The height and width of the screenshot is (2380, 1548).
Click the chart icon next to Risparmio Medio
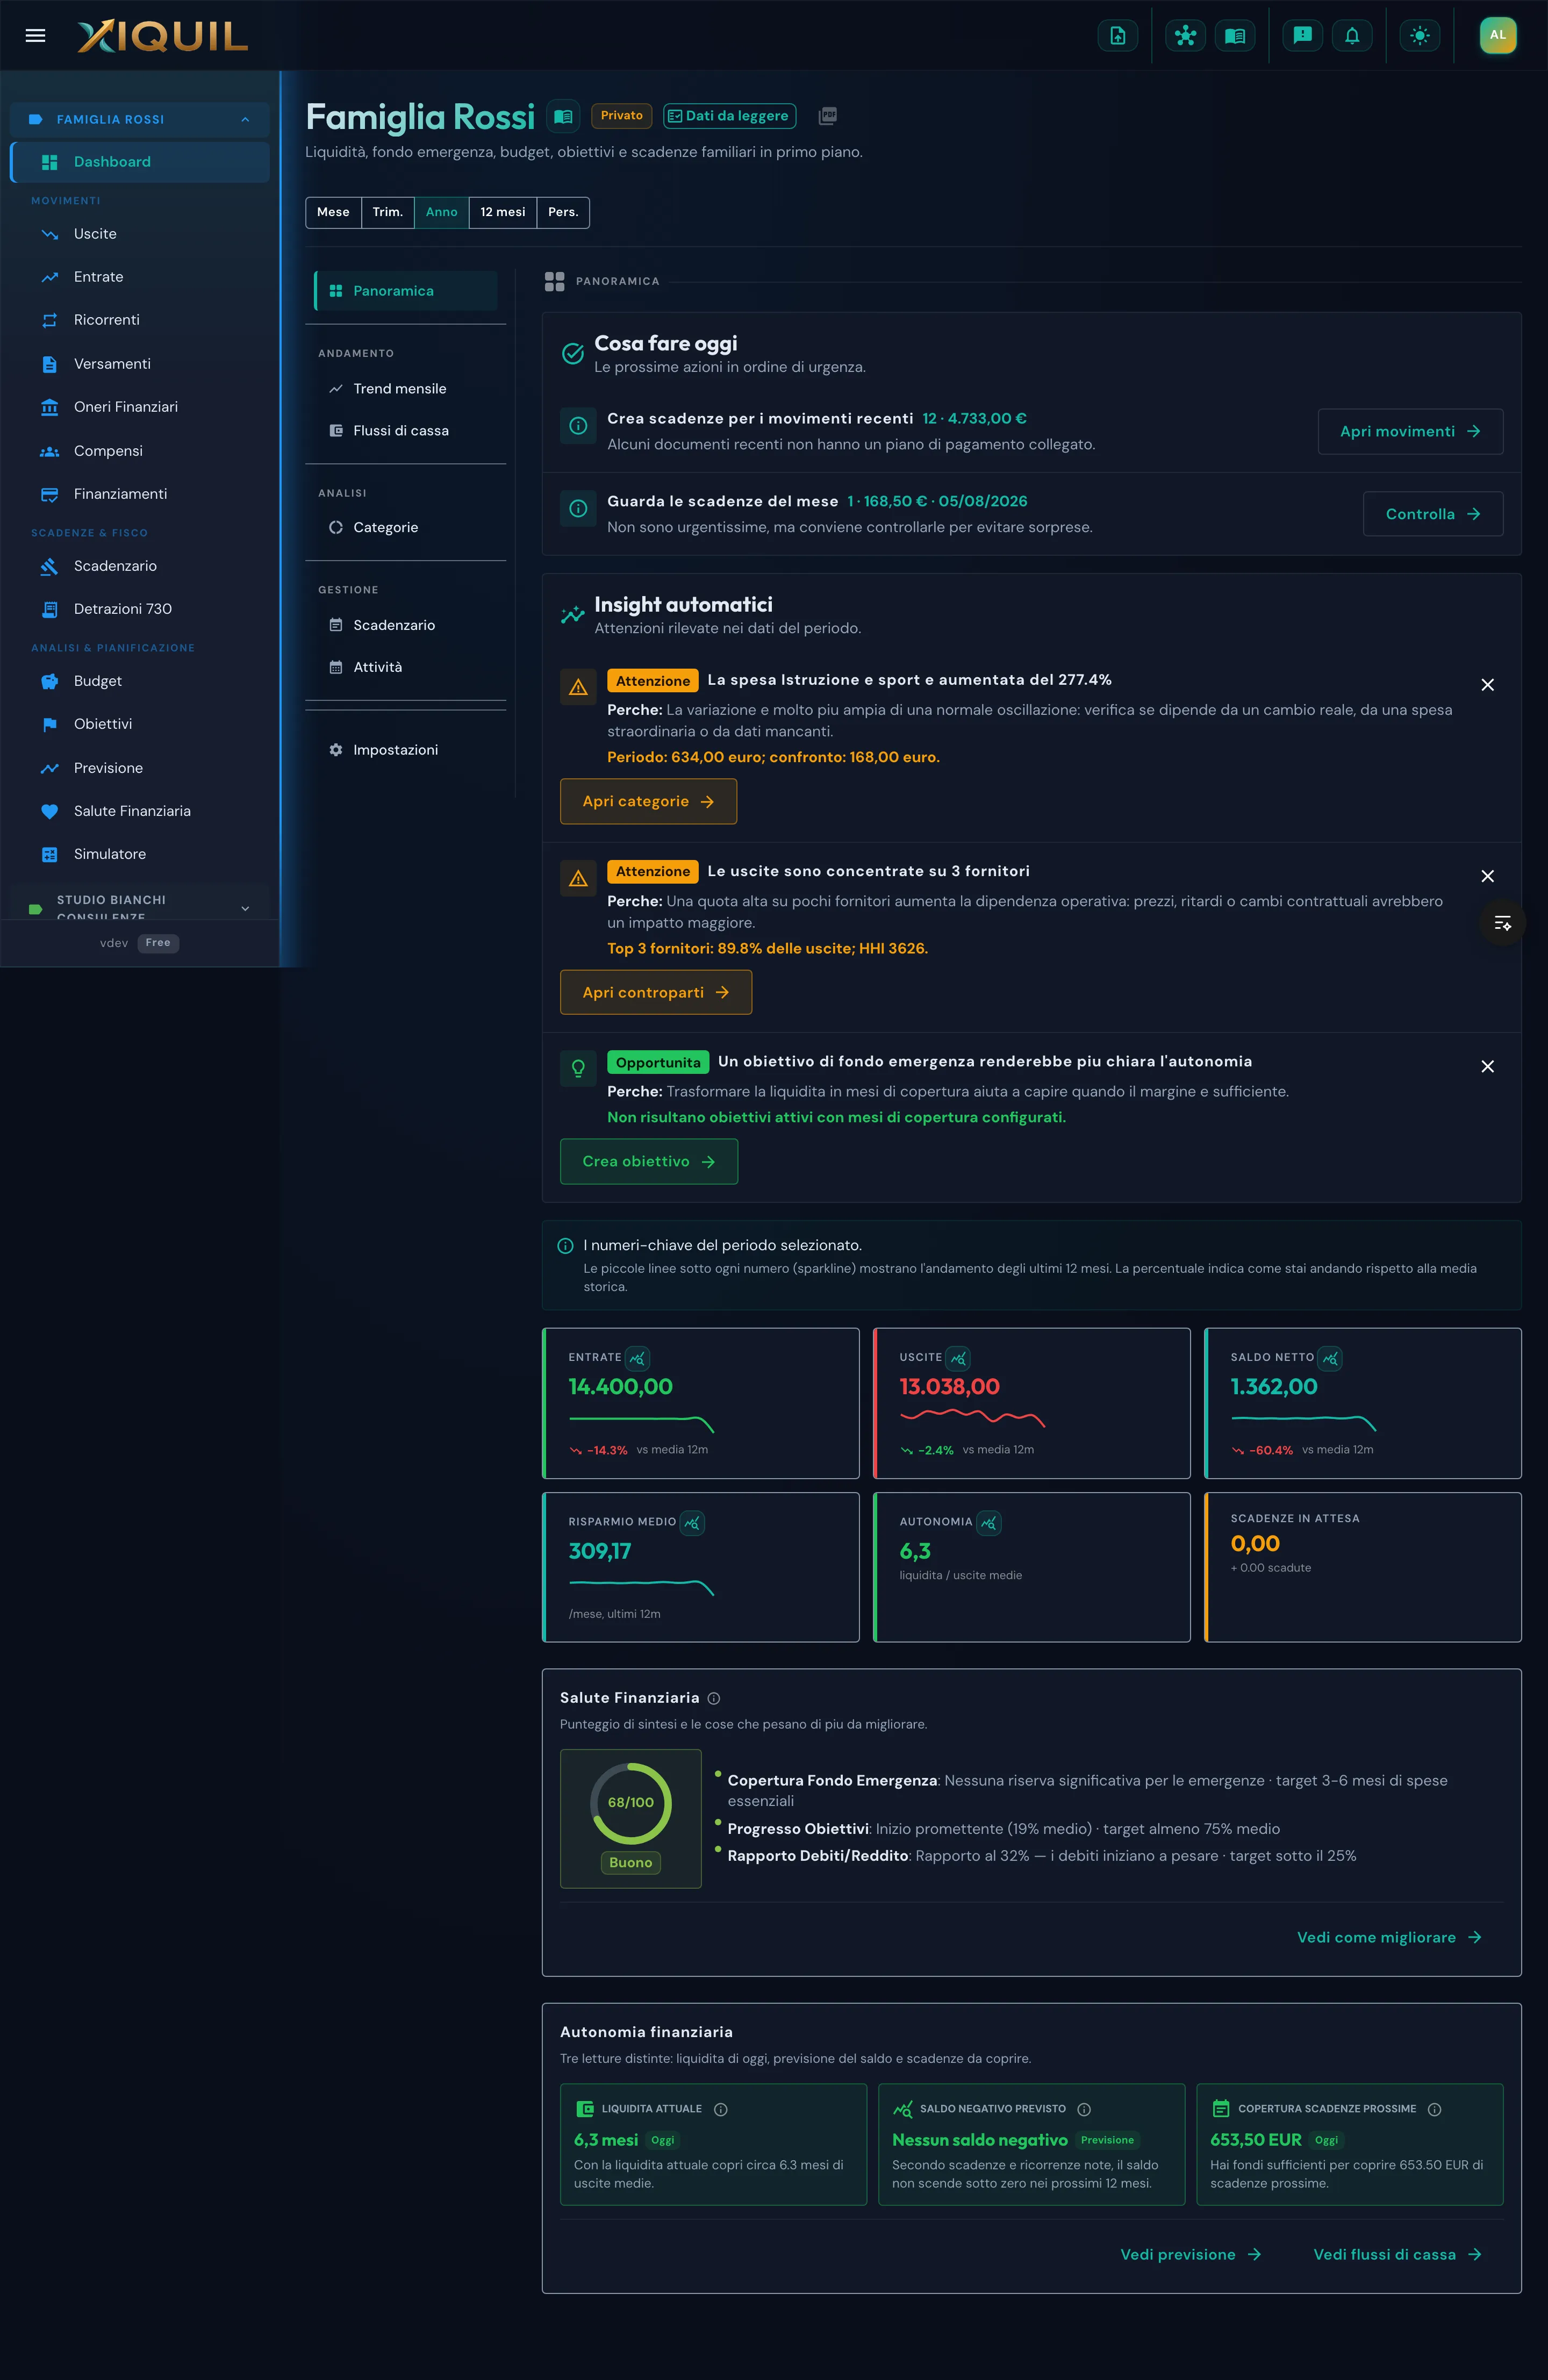click(x=692, y=1523)
